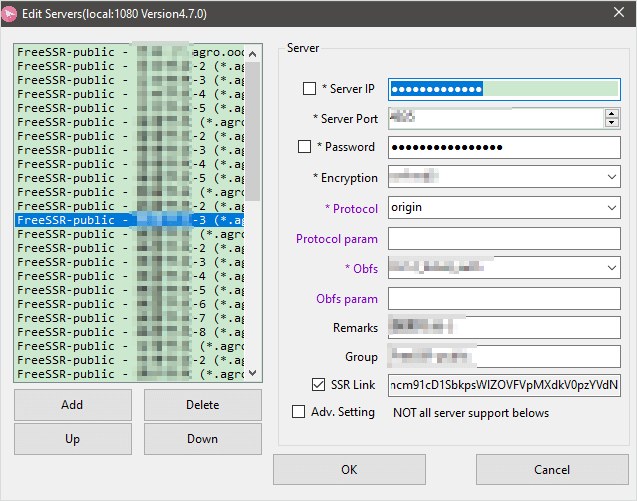Click the Cancel button
637x501 pixels.
point(551,469)
